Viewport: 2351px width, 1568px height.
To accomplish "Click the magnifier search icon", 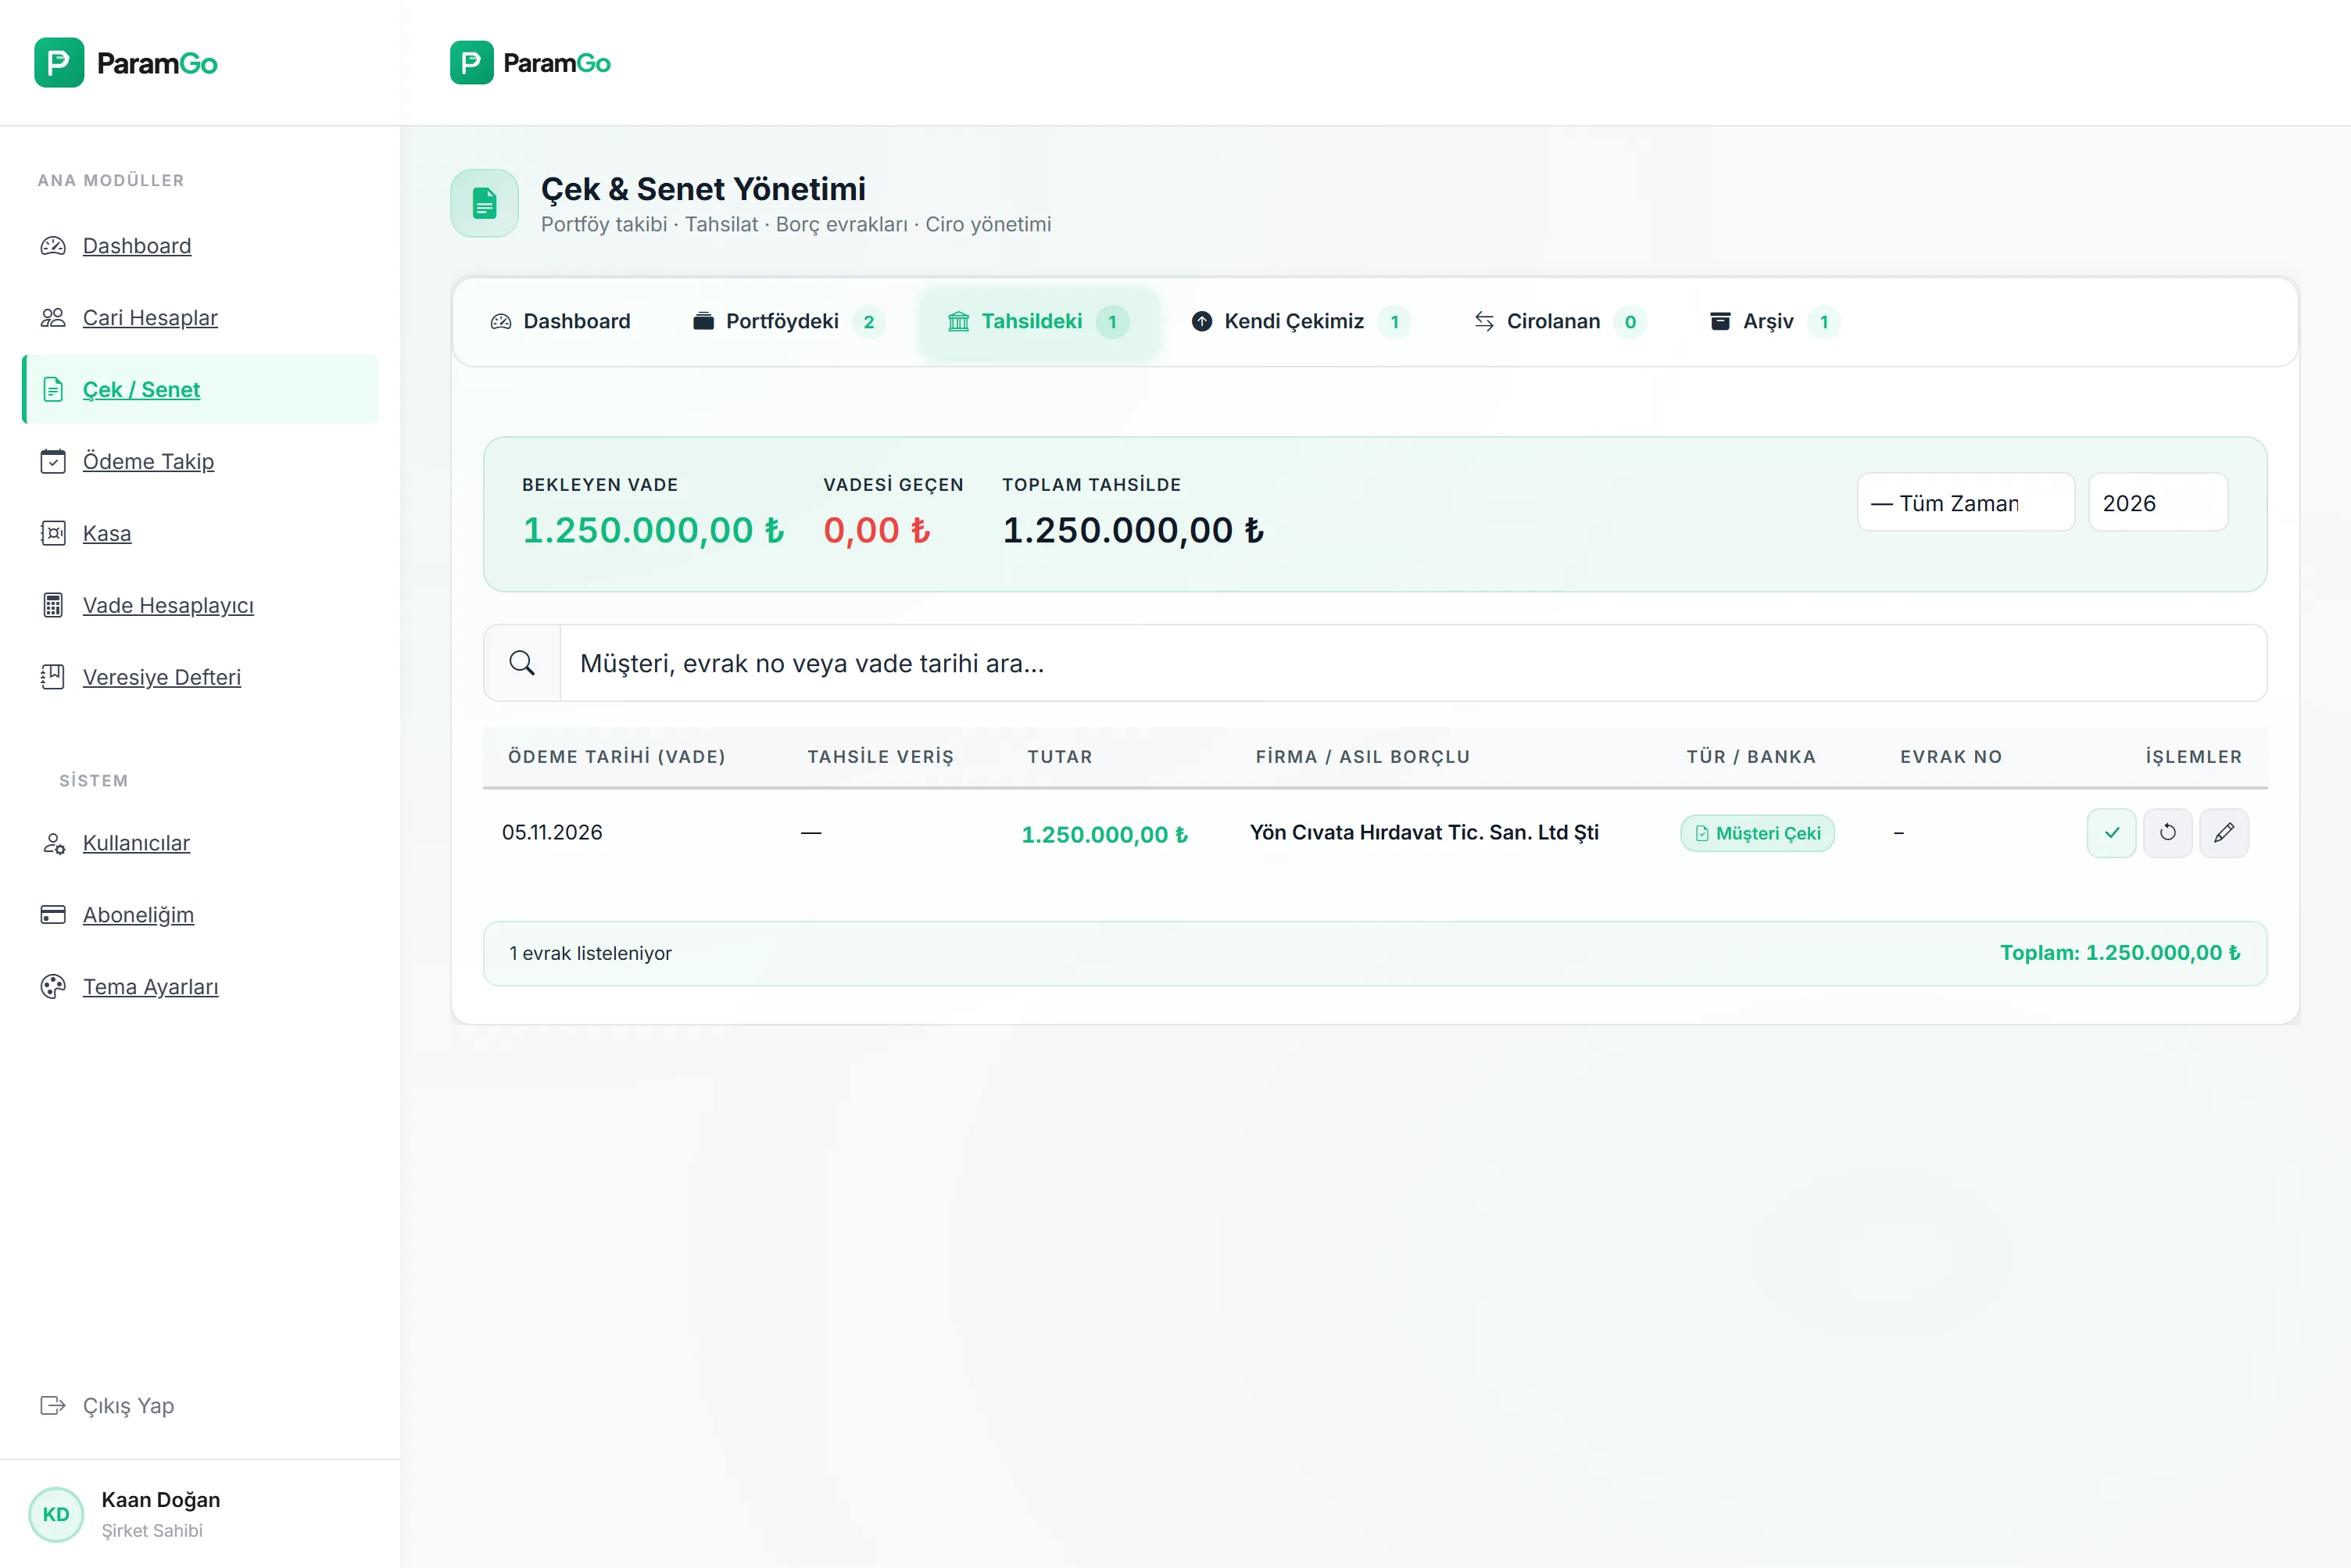I will (x=522, y=663).
